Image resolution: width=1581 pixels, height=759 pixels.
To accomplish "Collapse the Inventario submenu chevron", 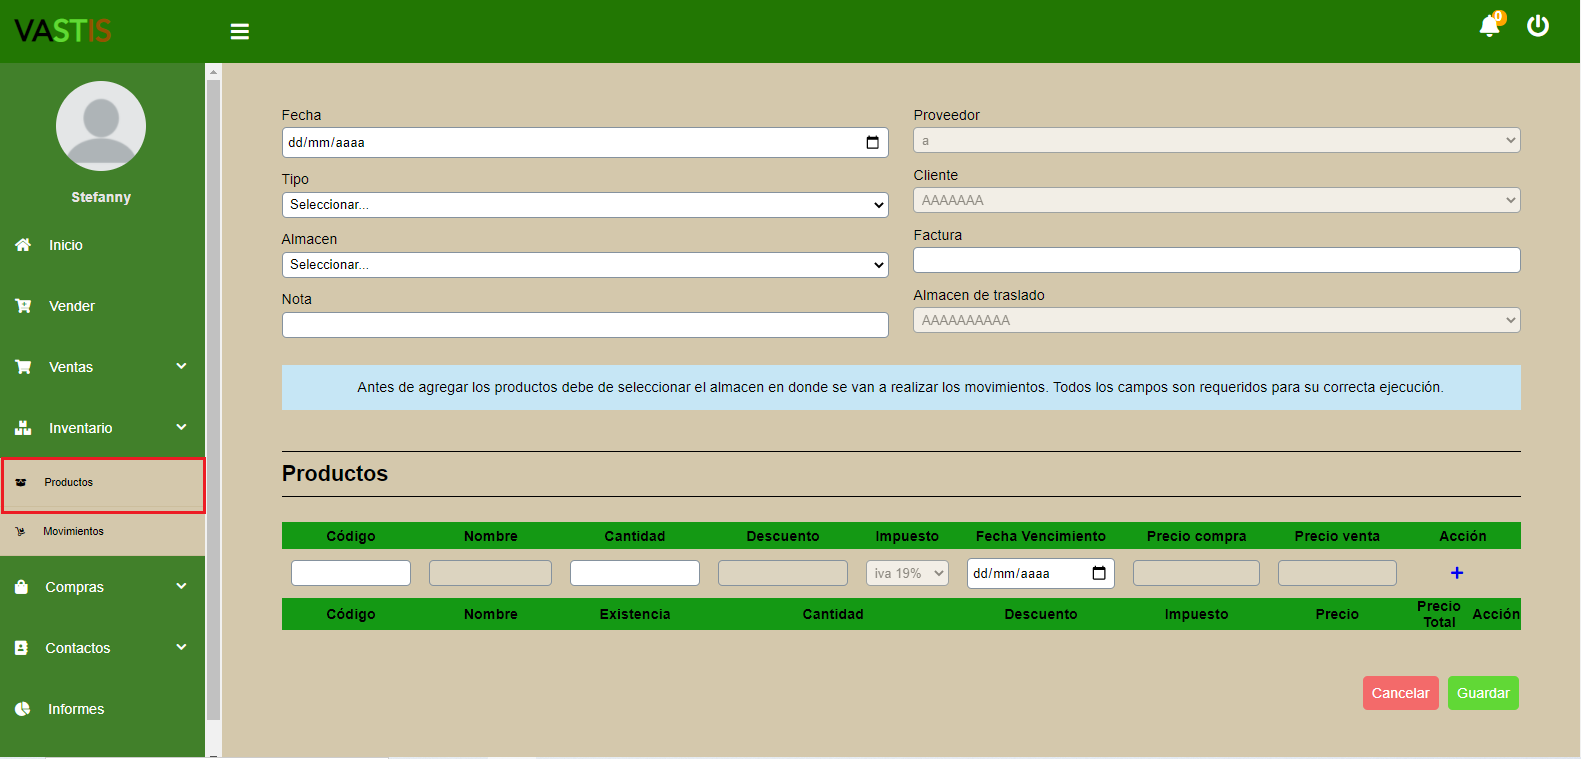I will [x=181, y=427].
